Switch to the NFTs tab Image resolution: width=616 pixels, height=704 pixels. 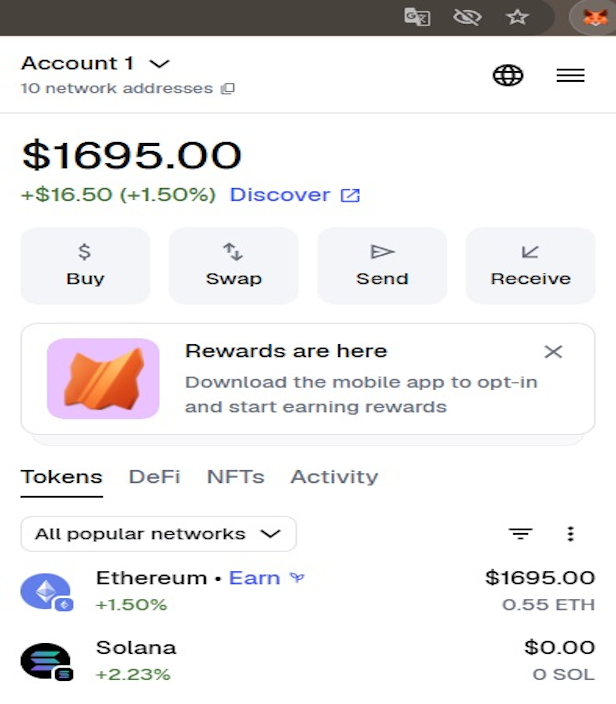(235, 477)
